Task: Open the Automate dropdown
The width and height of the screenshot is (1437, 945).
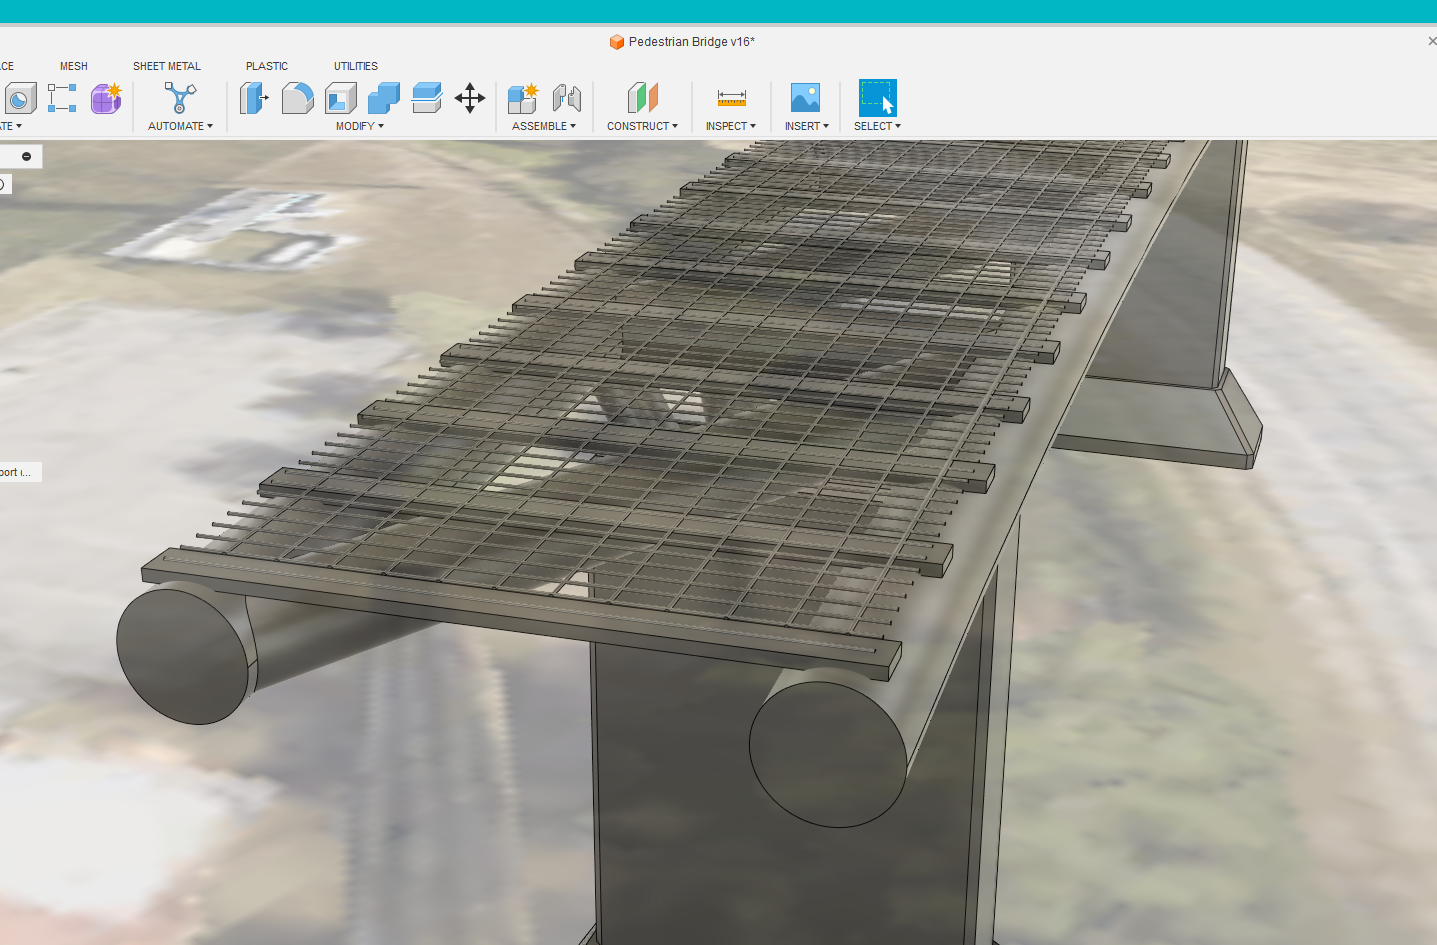Action: (180, 126)
